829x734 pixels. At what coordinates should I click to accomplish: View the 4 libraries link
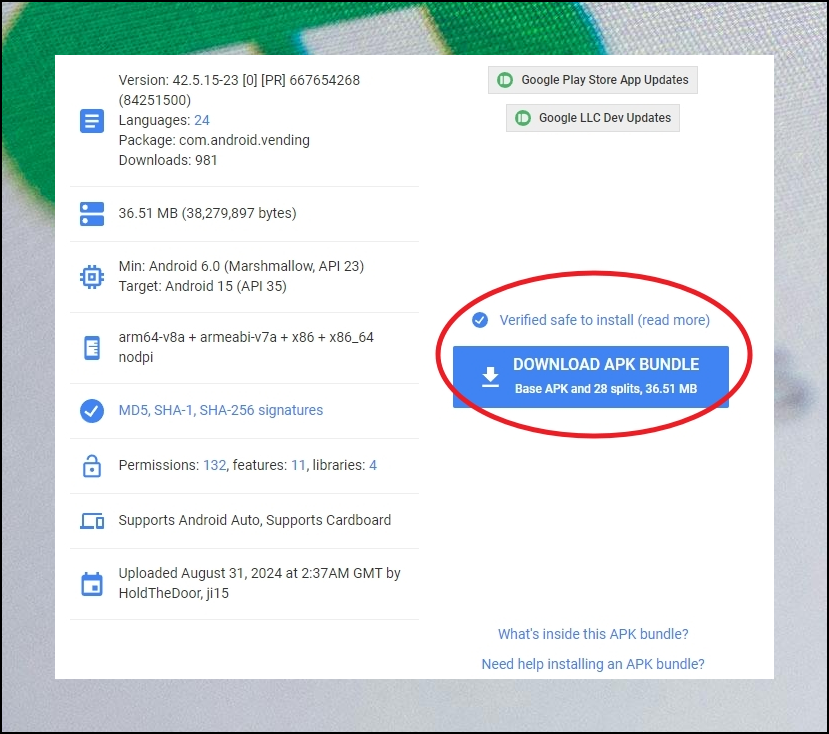373,465
